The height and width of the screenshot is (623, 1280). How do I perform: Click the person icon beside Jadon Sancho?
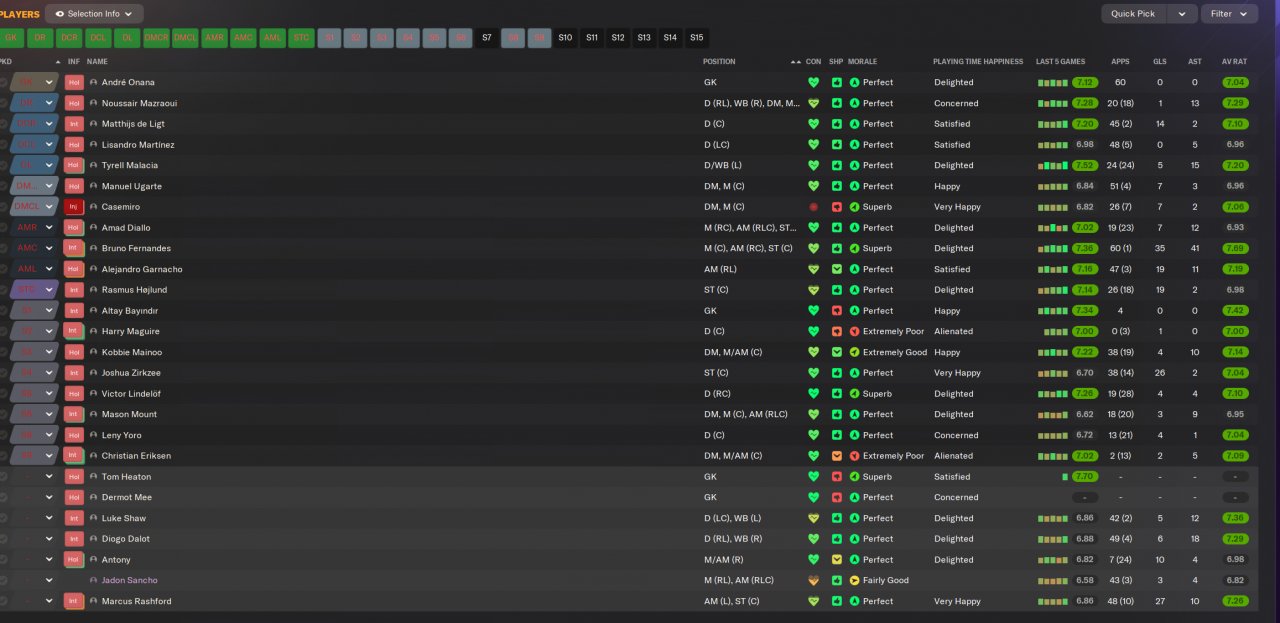[x=94, y=580]
